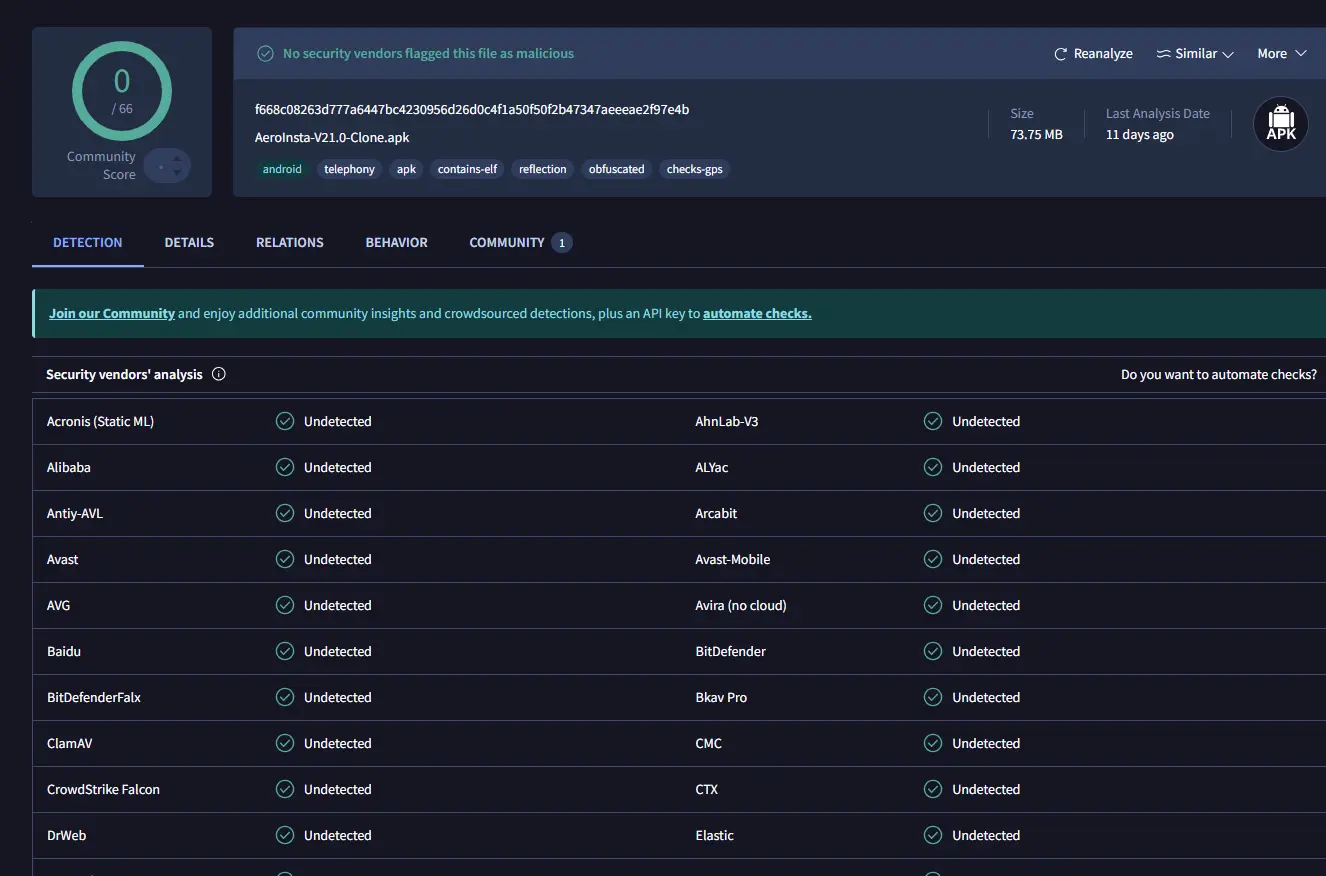Click the check icon in the CTX row
Viewport: 1326px width, 876px height.
933,790
